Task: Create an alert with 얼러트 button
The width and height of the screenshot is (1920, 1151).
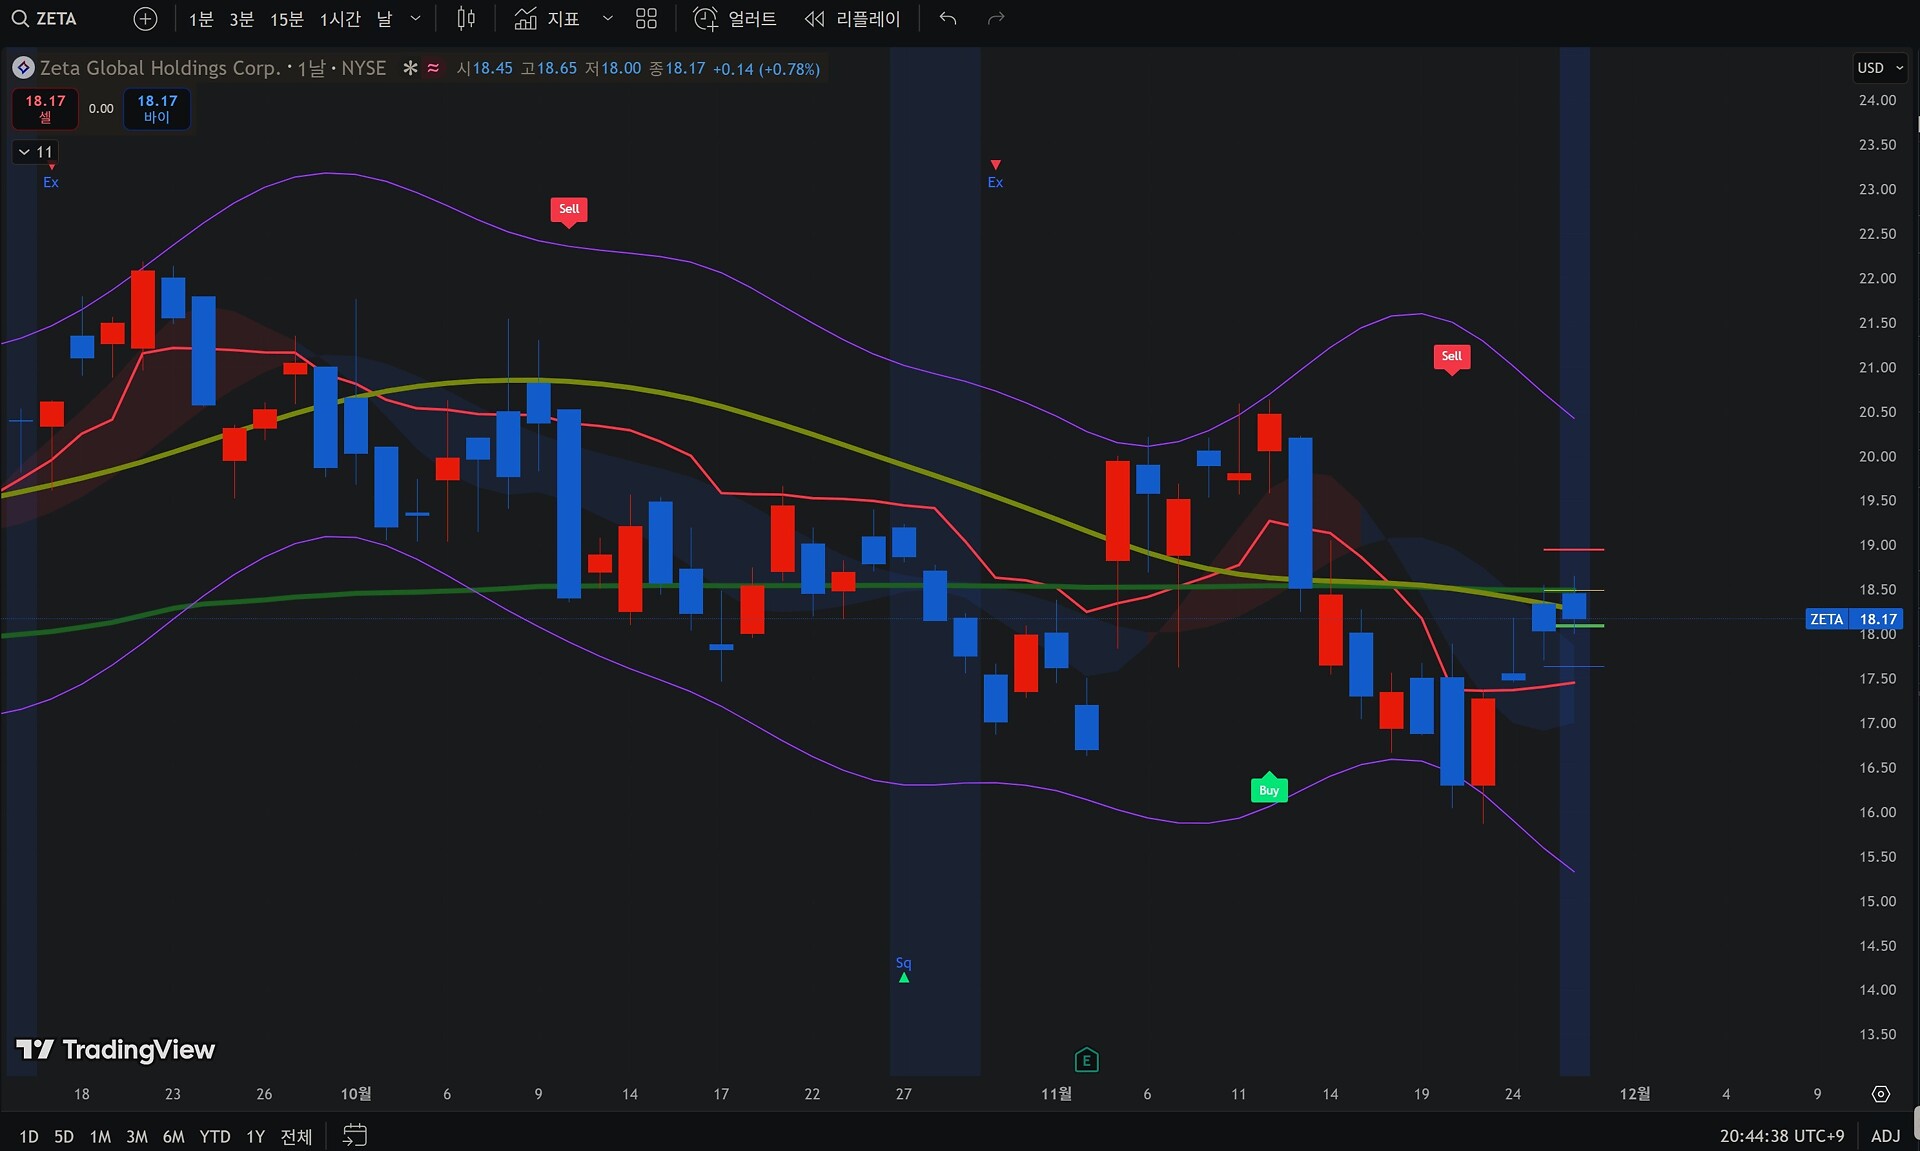Action: tap(735, 19)
